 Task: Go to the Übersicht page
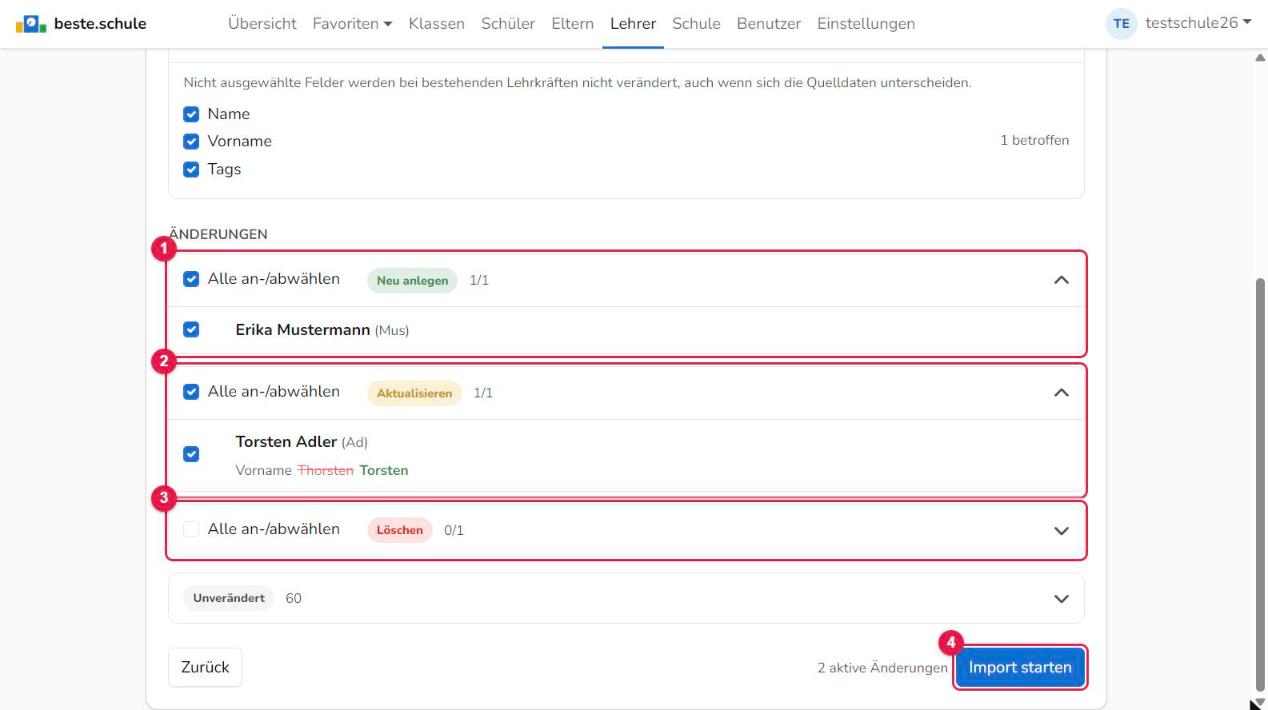tap(262, 24)
